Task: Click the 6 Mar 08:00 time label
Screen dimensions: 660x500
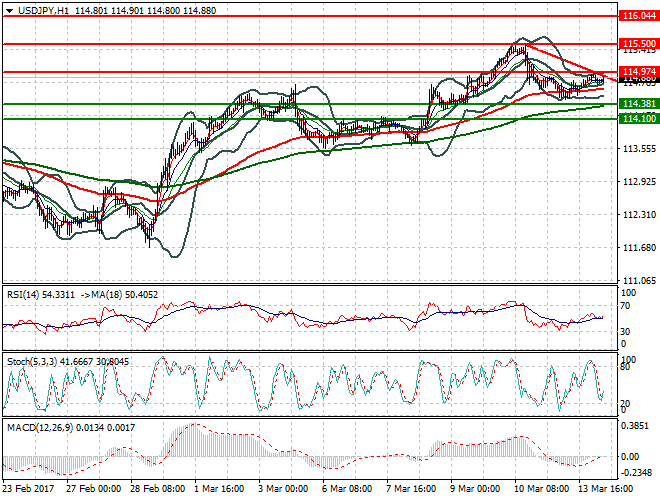Action: click(347, 489)
